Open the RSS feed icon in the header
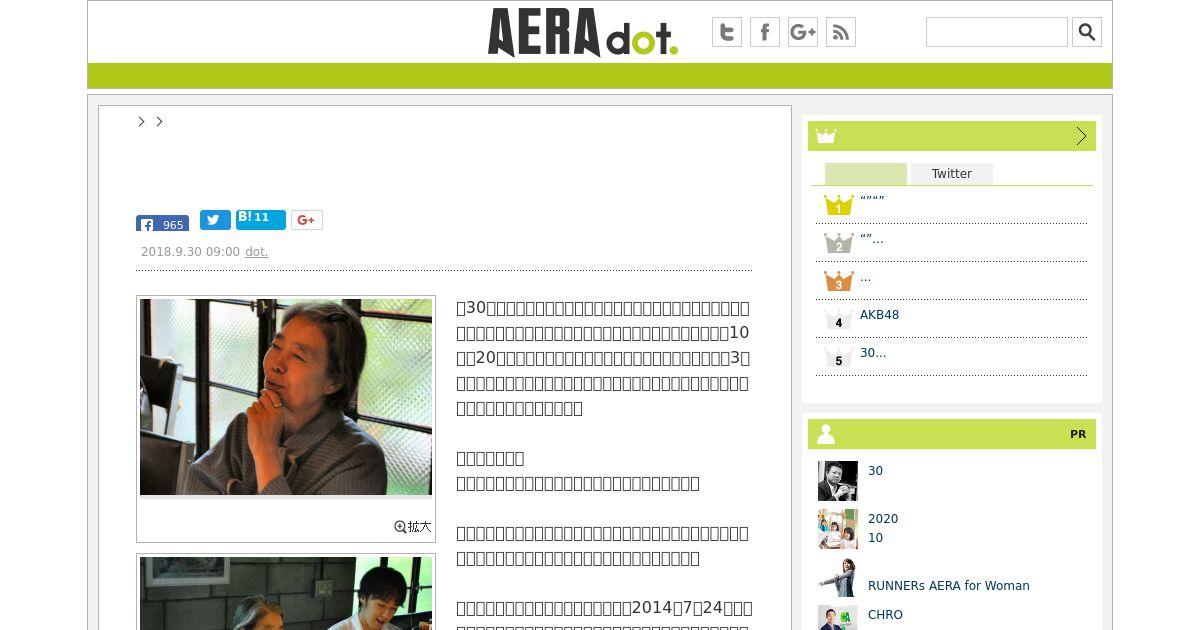 (841, 32)
